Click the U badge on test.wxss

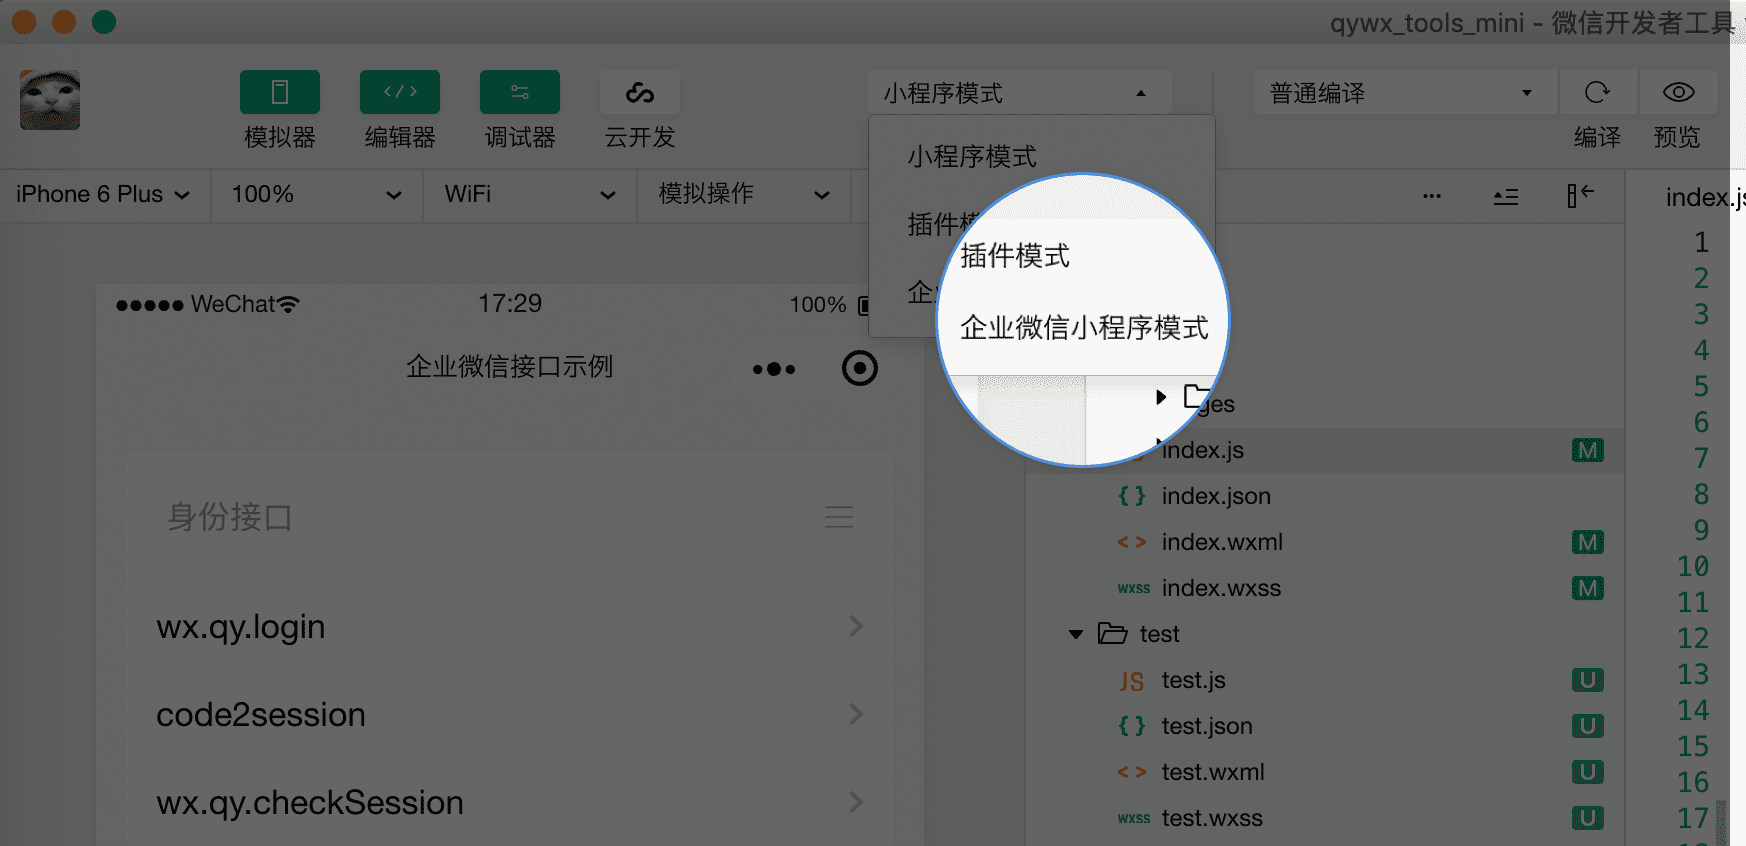[x=1588, y=818]
